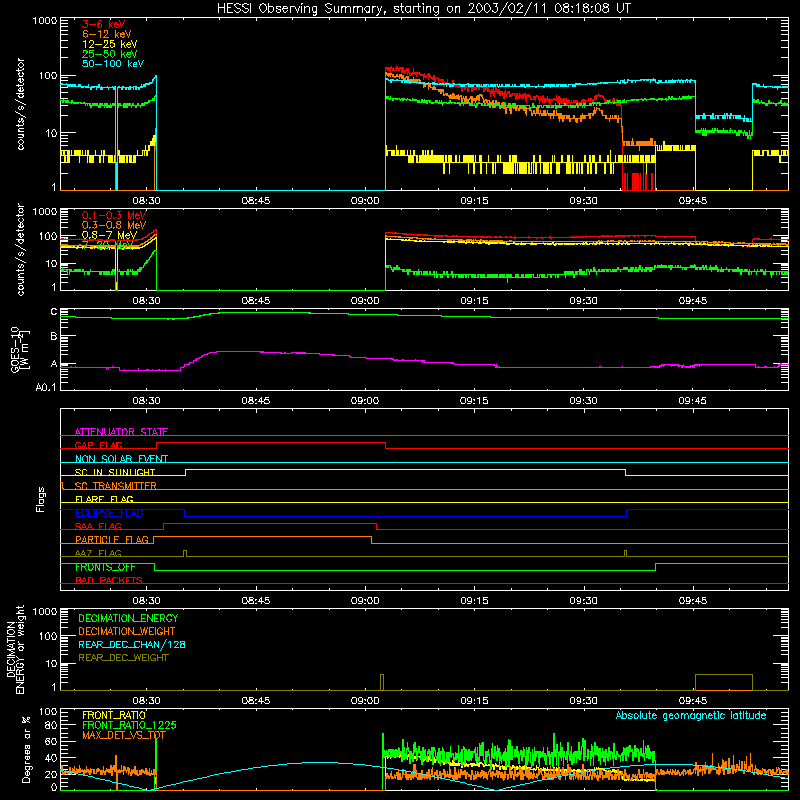The height and width of the screenshot is (800, 800).
Task: Click the 09:30 tick label under the keV panel
Action: coord(584,201)
